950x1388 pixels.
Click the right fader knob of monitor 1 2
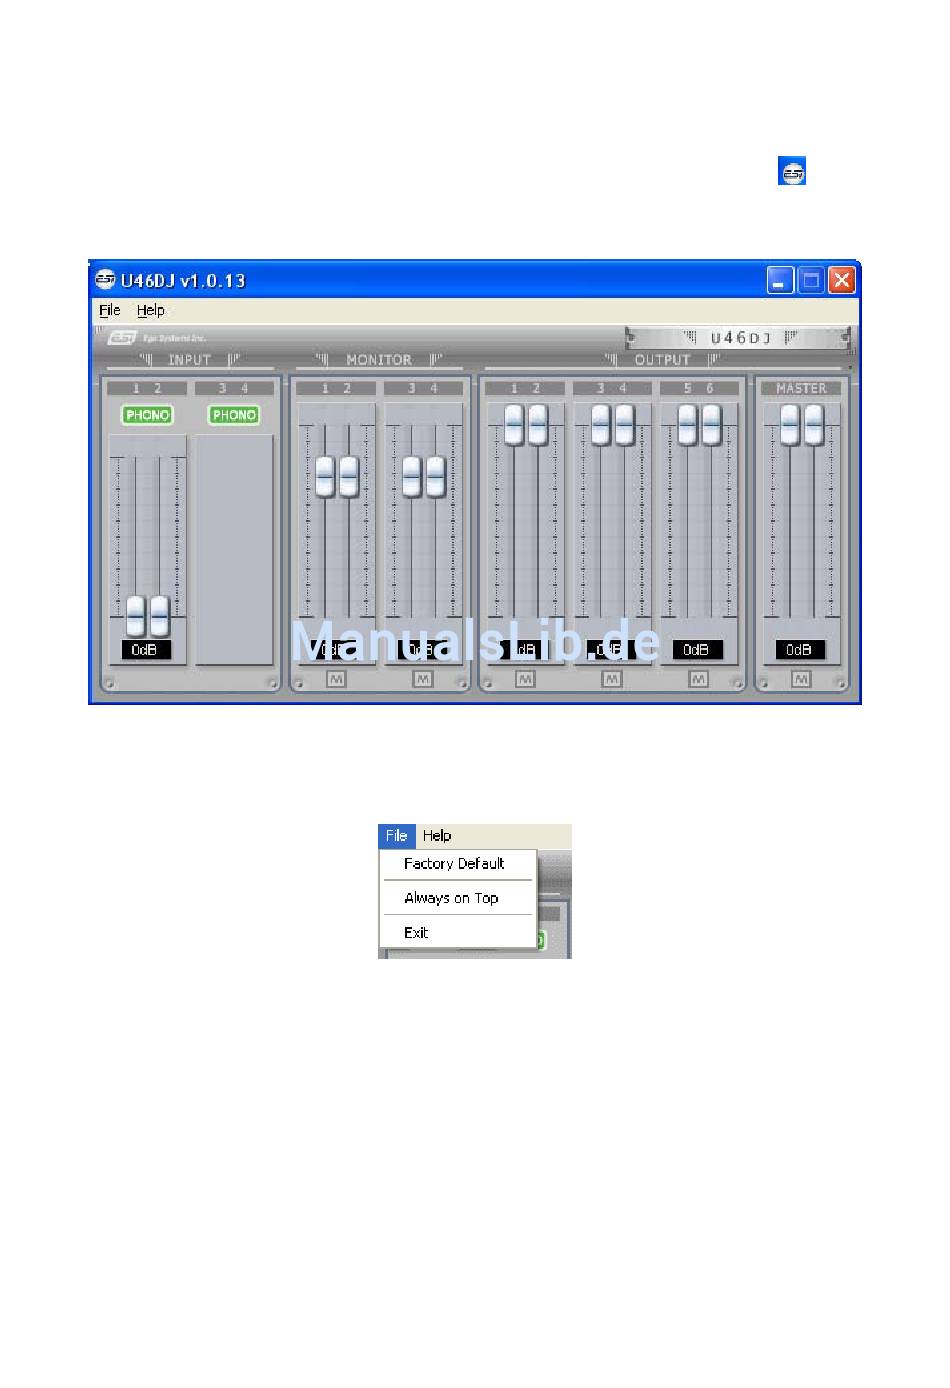(x=348, y=476)
